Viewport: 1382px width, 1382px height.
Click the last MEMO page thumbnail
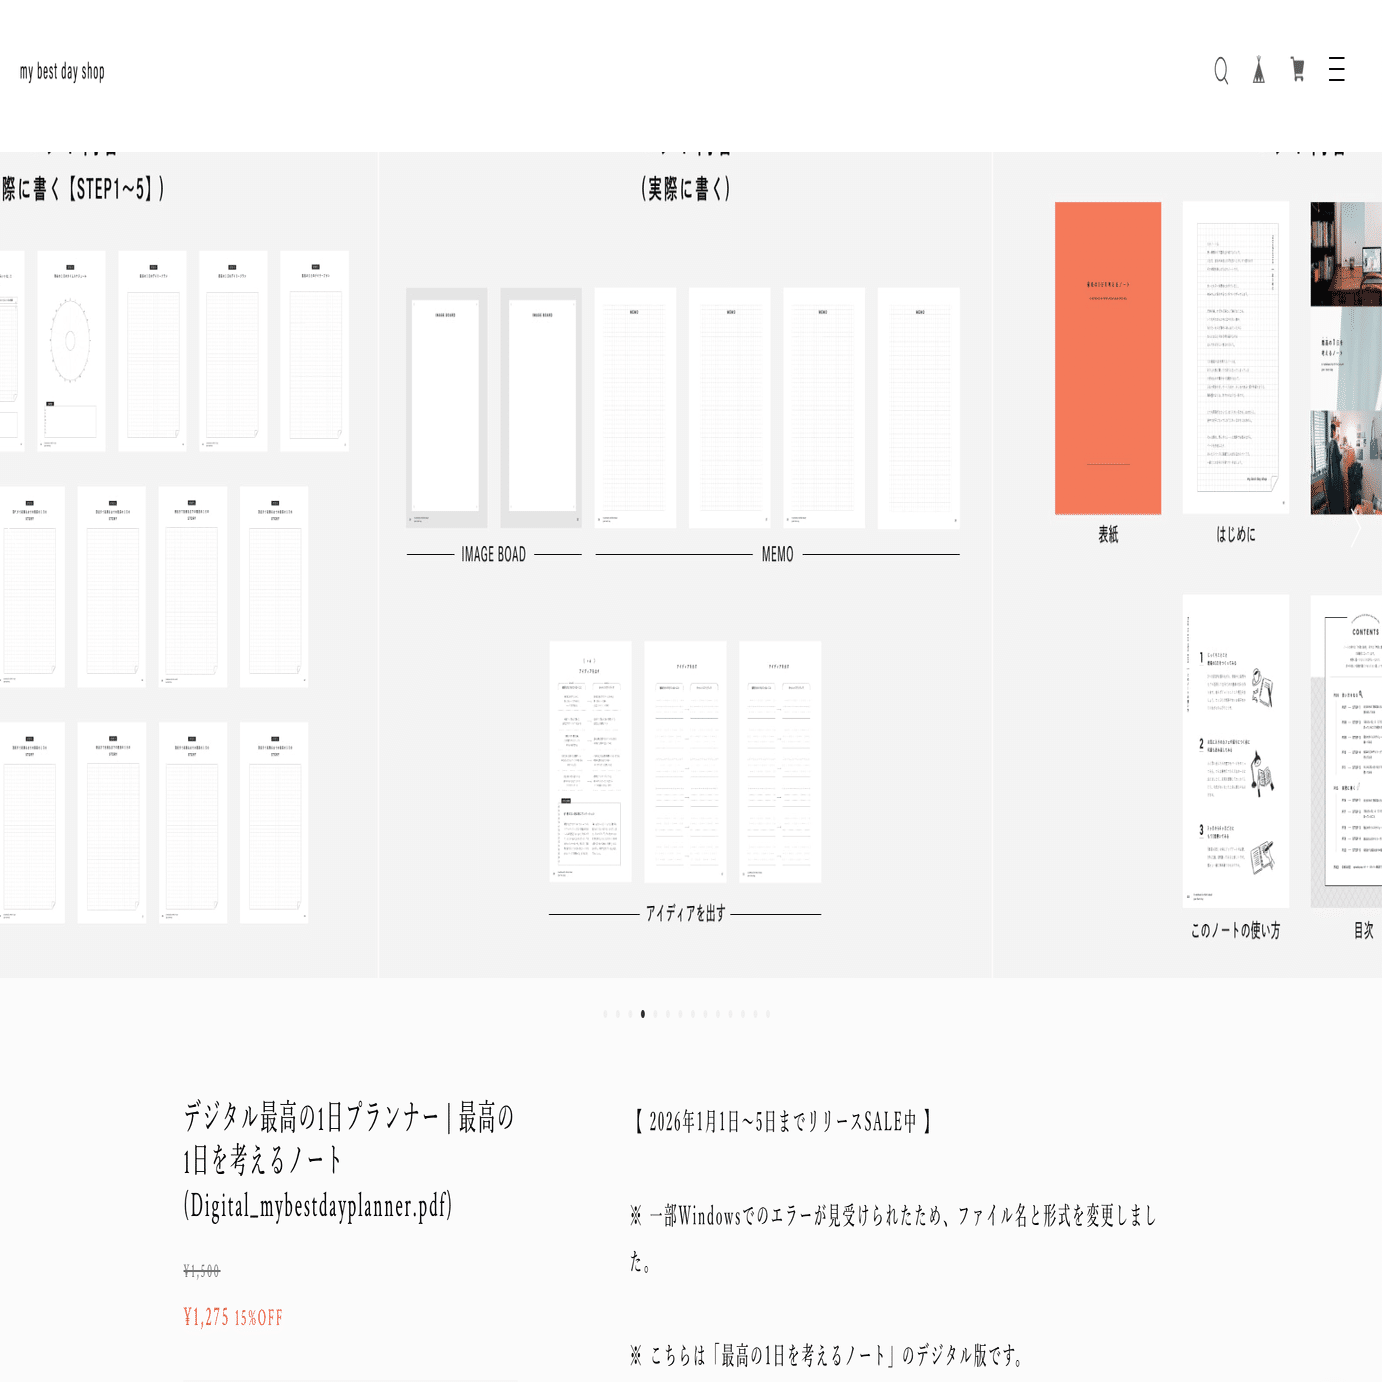pos(919,408)
